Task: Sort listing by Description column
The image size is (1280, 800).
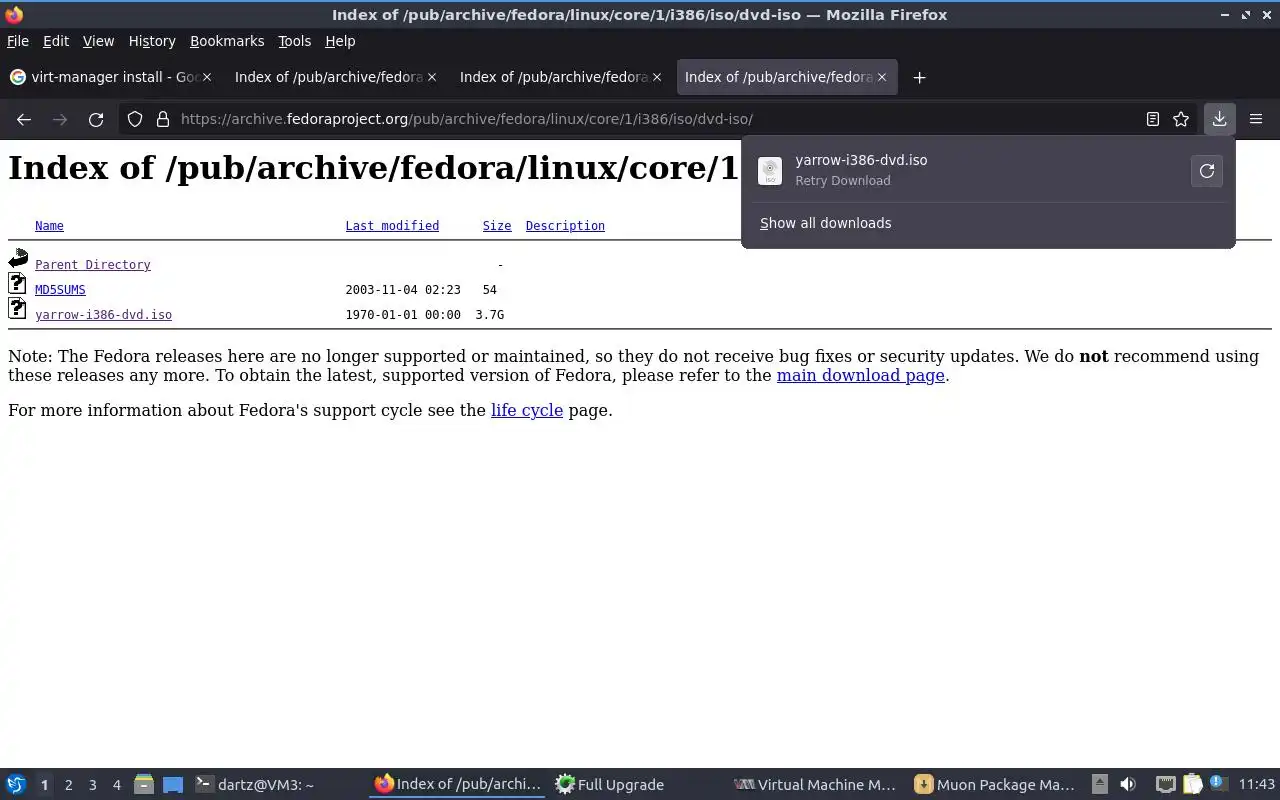Action: (565, 226)
